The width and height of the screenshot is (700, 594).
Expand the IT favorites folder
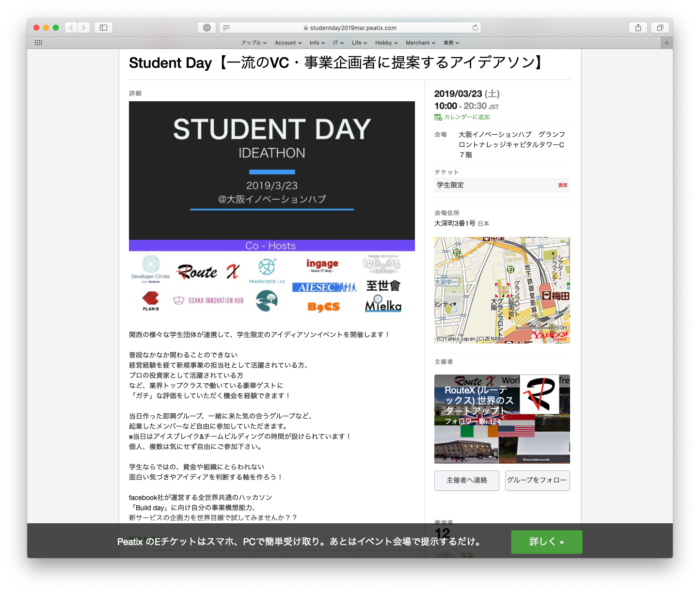coord(338,43)
